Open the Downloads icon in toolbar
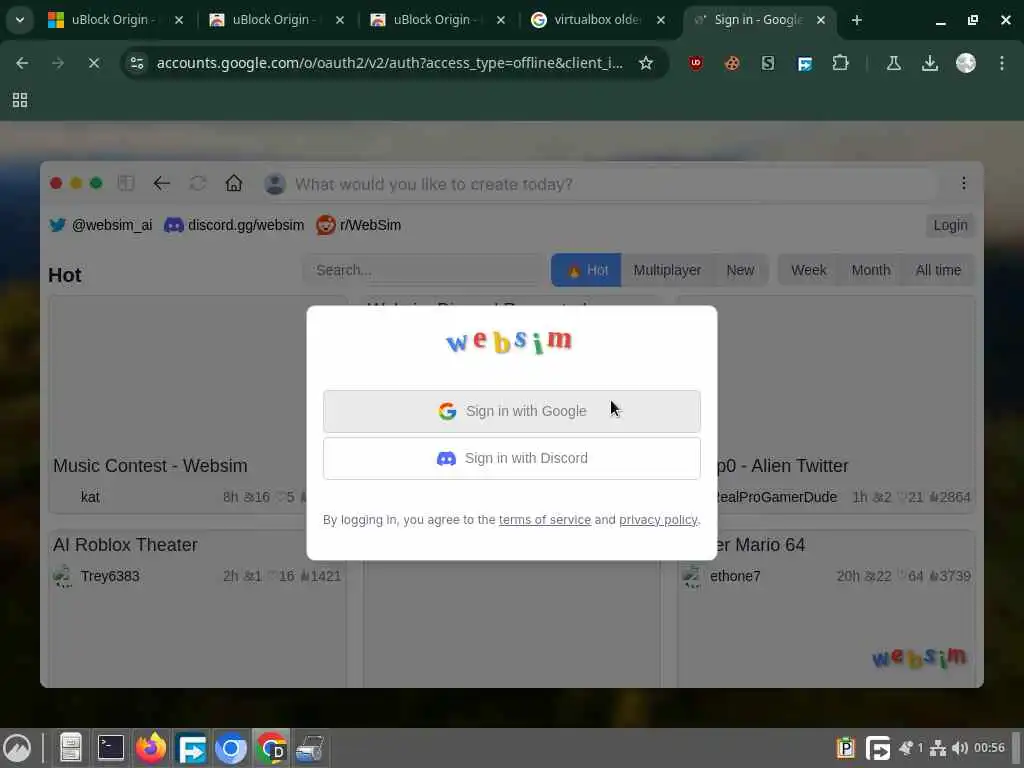This screenshot has height=768, width=1024. coord(929,63)
